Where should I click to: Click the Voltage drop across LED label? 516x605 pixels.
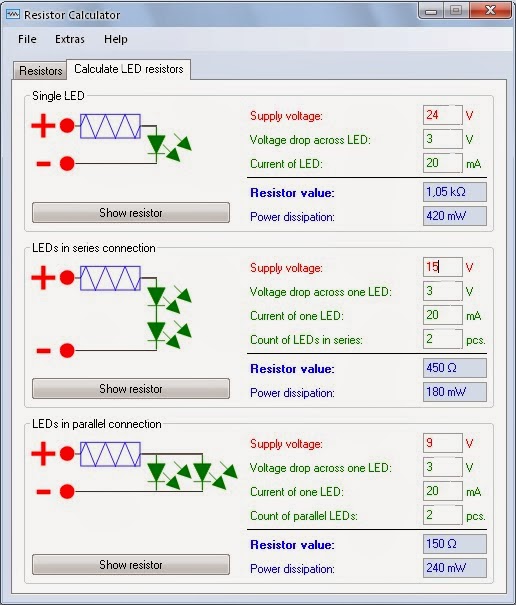point(310,140)
